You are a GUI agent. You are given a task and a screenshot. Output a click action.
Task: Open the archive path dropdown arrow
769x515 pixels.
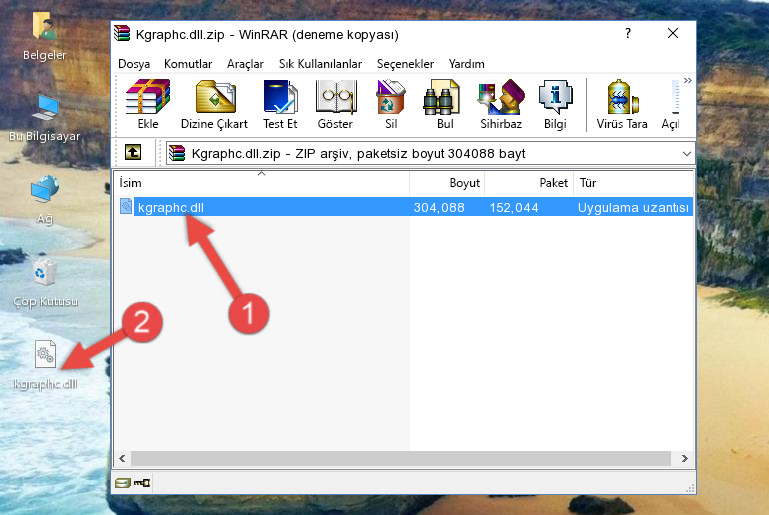point(687,154)
